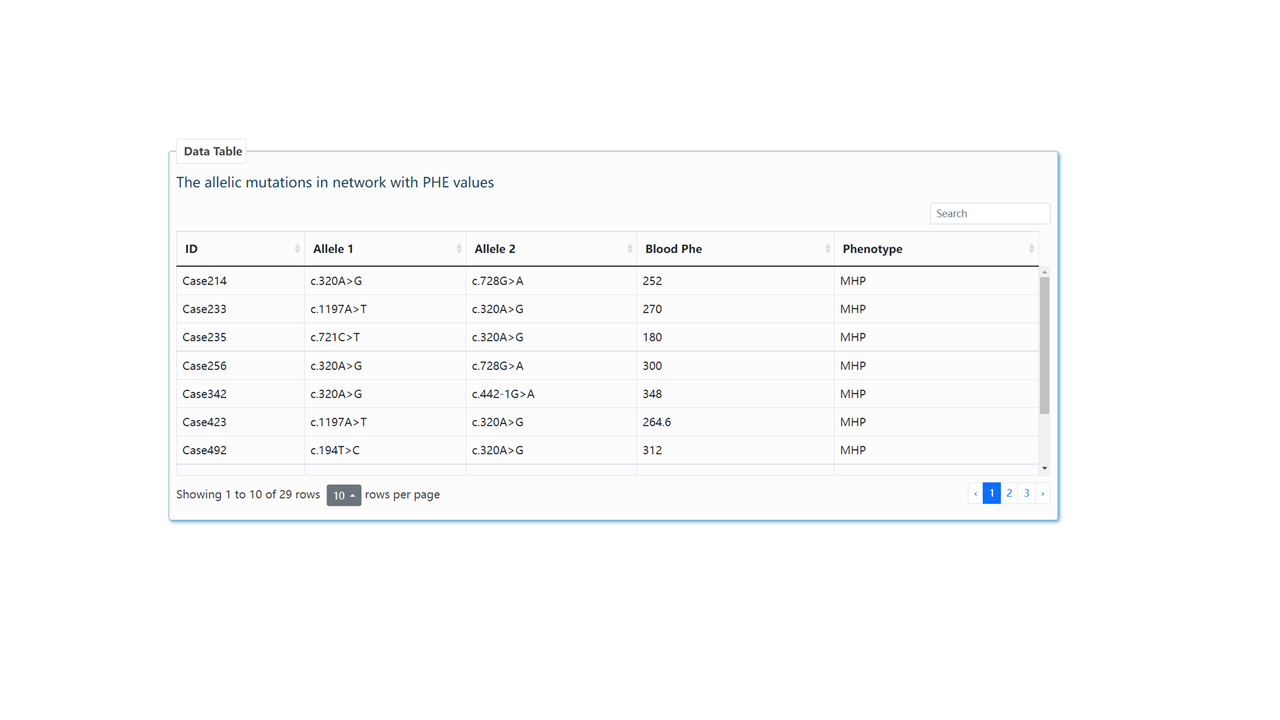Viewport: 1280px width, 720px height.
Task: Click Case492 Allele 1 c.194T>C
Action: click(x=335, y=450)
